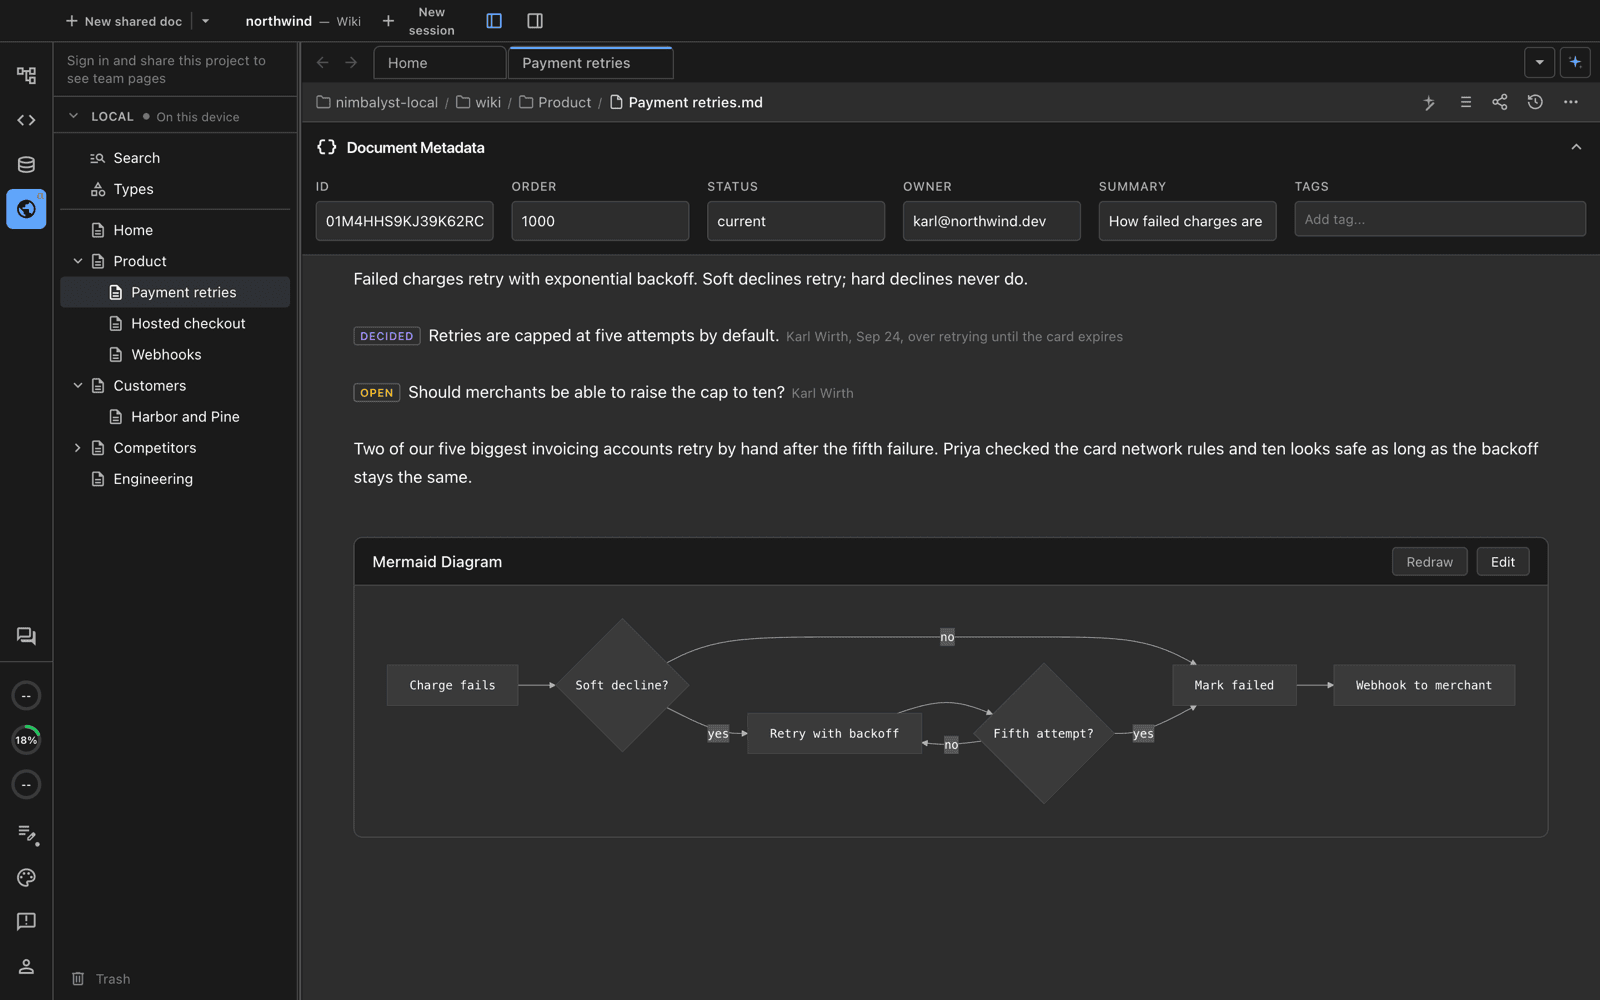The image size is (1600, 1000).
Task: Click the New shared doc button
Action: point(124,21)
